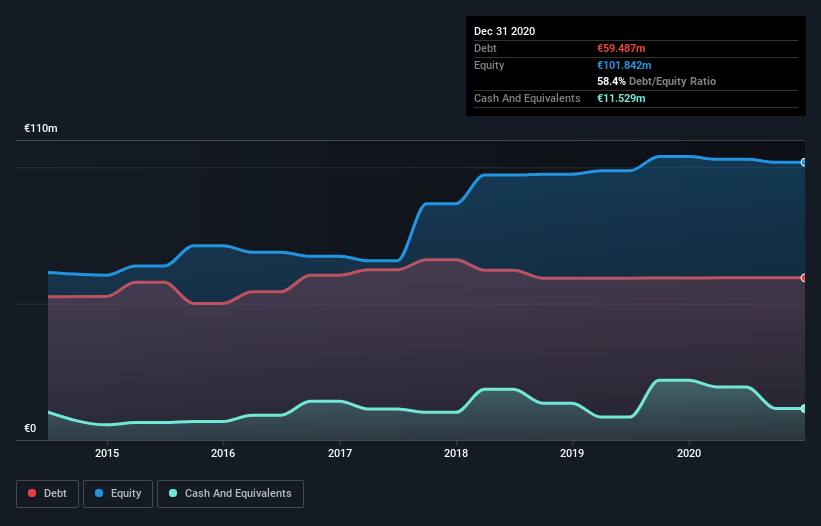This screenshot has width=821, height=526.
Task: Click the €110m y-axis label
Action: tap(41, 128)
